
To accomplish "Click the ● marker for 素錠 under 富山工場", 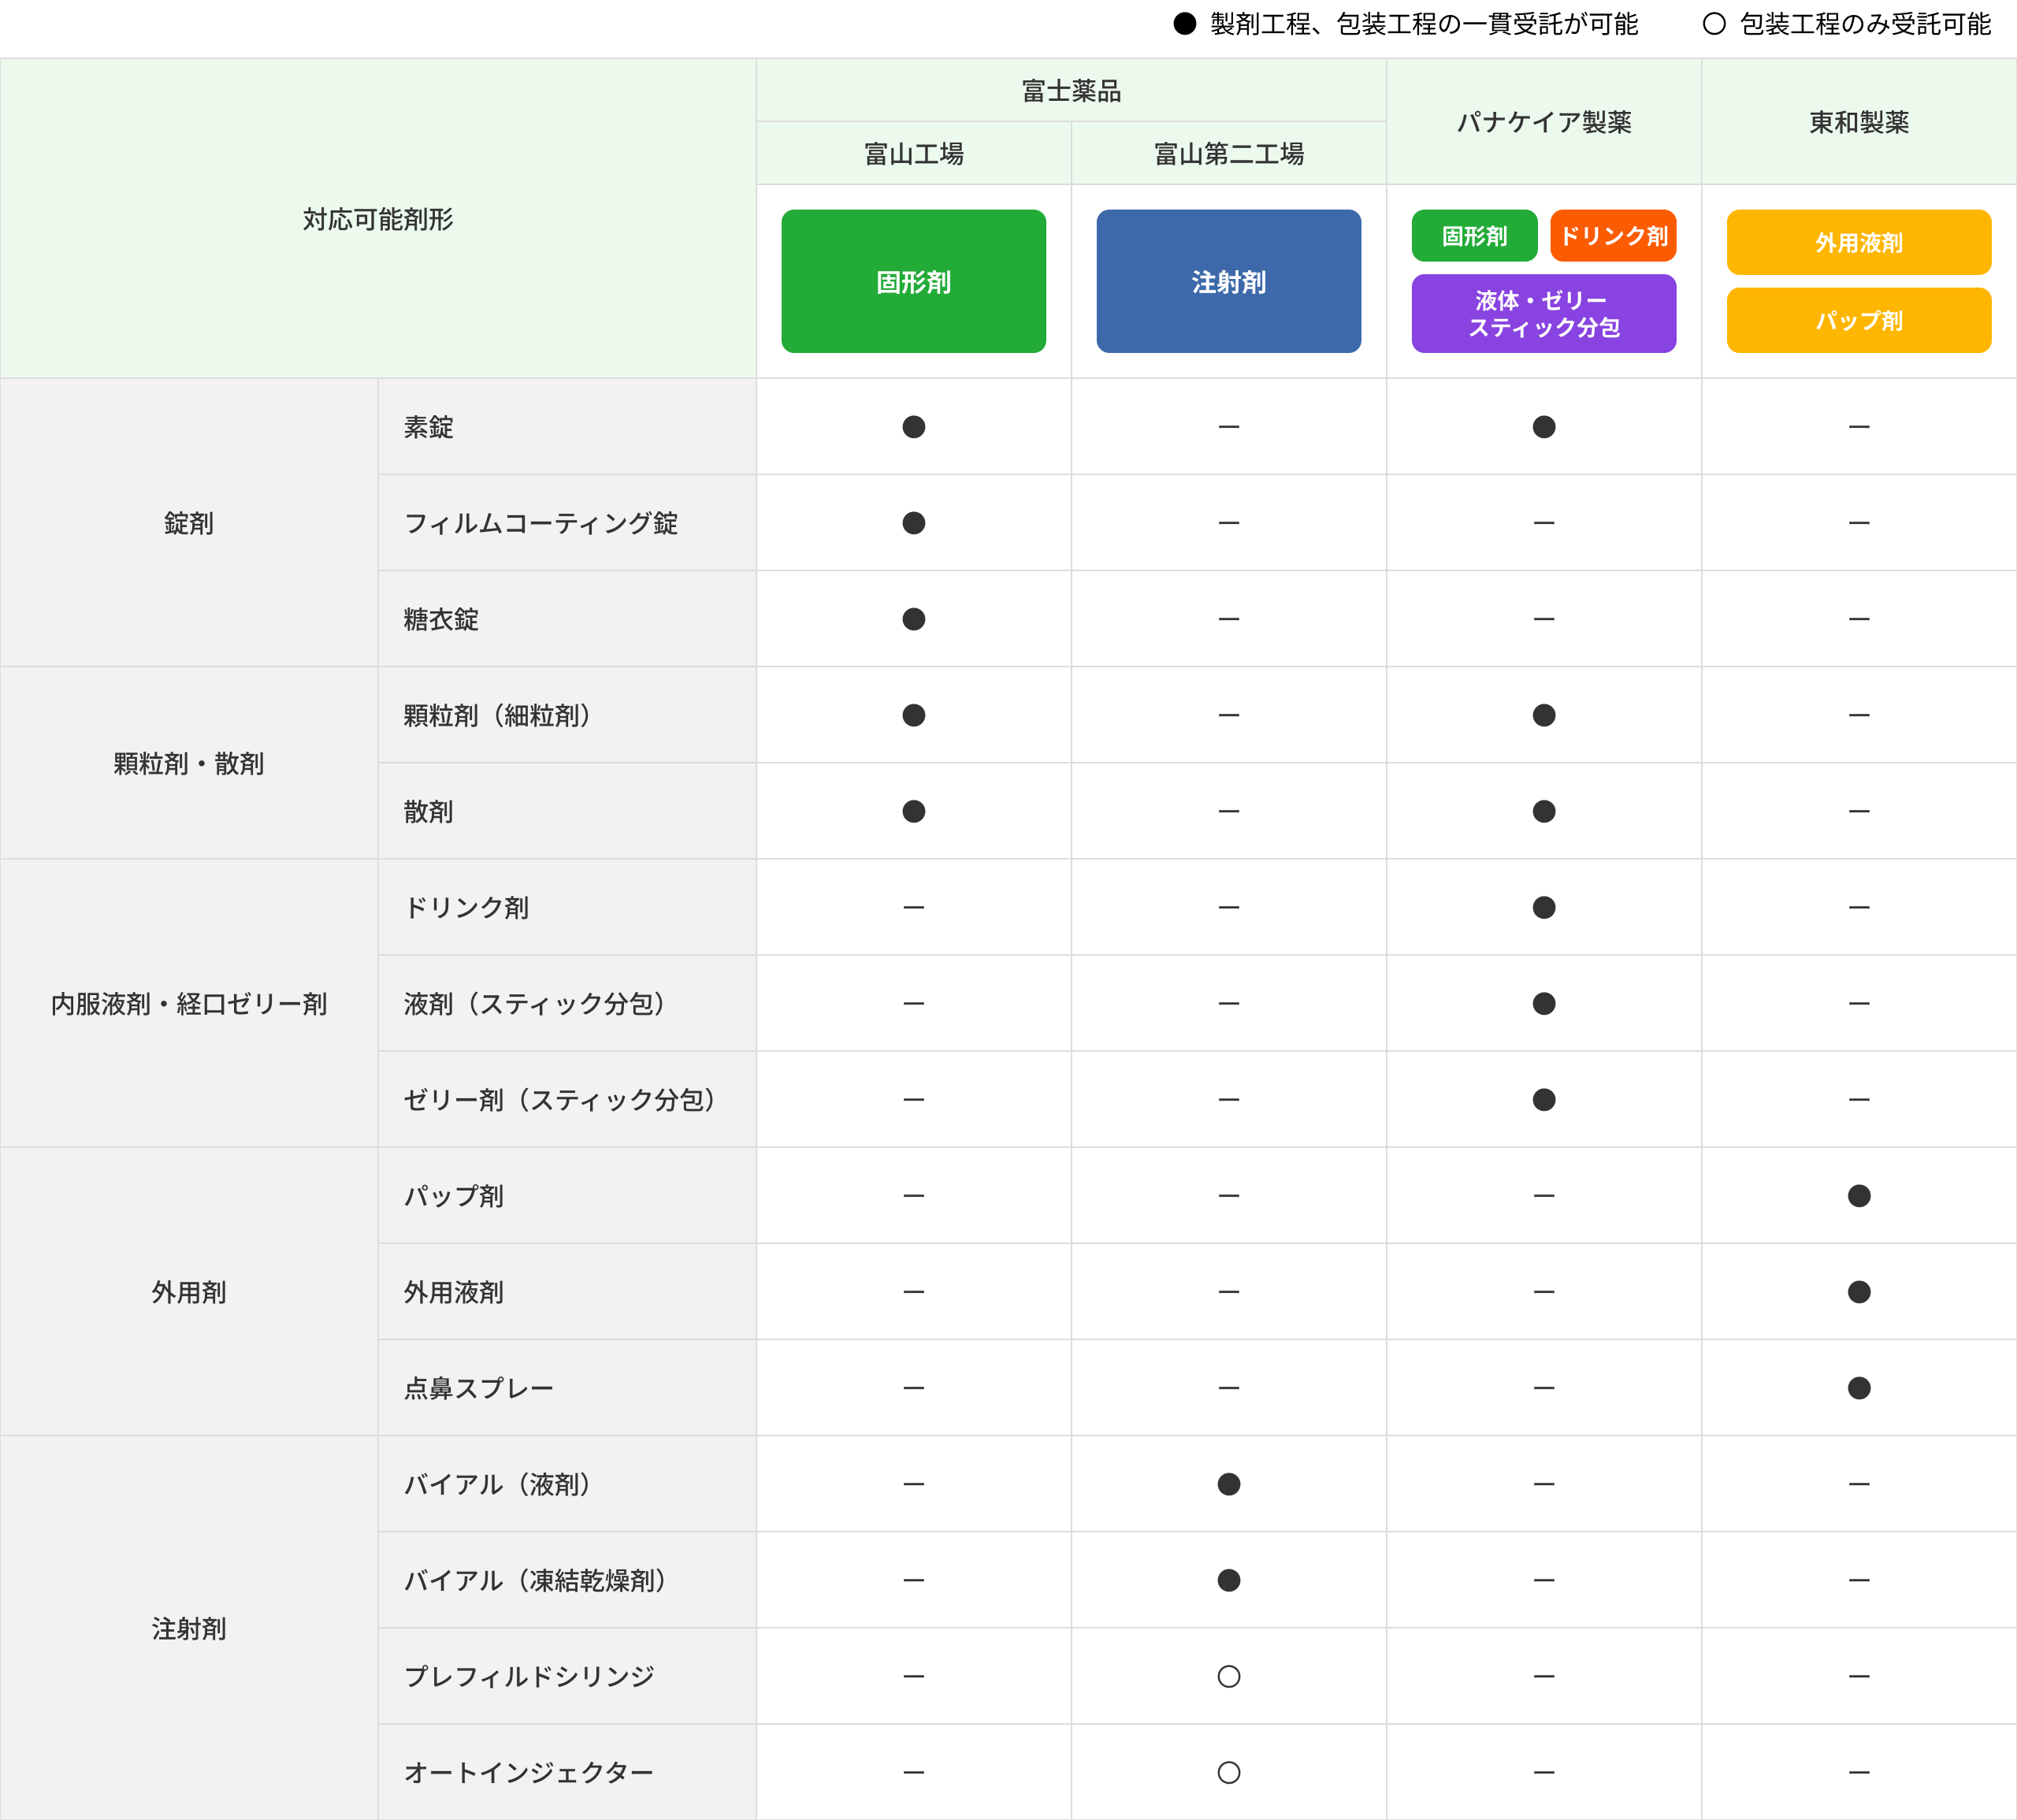I will pos(912,426).
